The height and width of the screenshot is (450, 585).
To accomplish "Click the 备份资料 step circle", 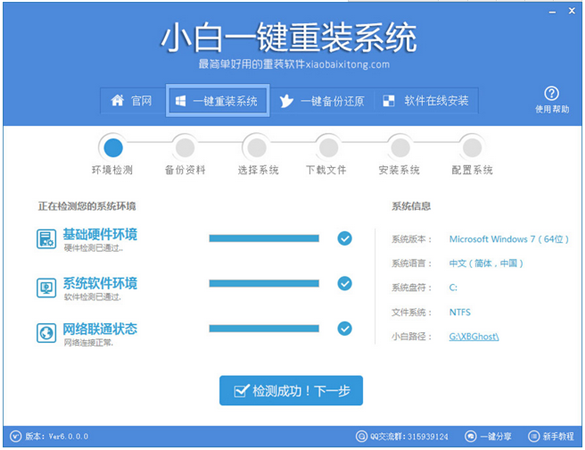I will pyautogui.click(x=185, y=148).
